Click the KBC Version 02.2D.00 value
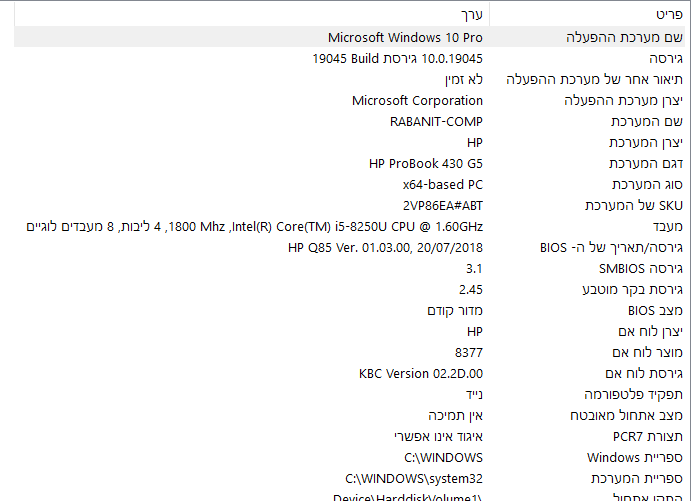The image size is (692, 501). click(x=420, y=373)
